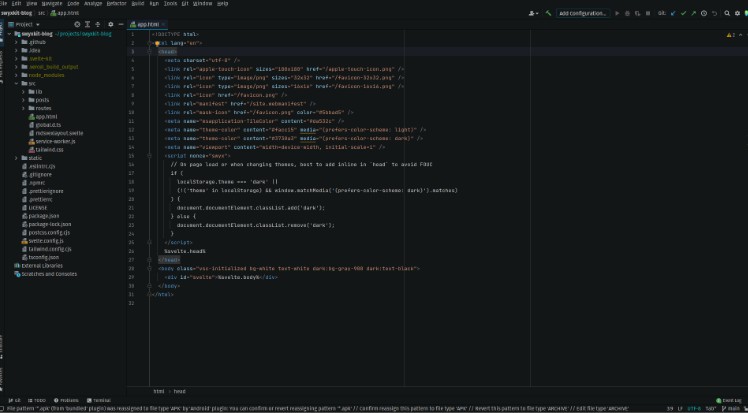Click the Run with Coverage icon

pyautogui.click(x=637, y=13)
